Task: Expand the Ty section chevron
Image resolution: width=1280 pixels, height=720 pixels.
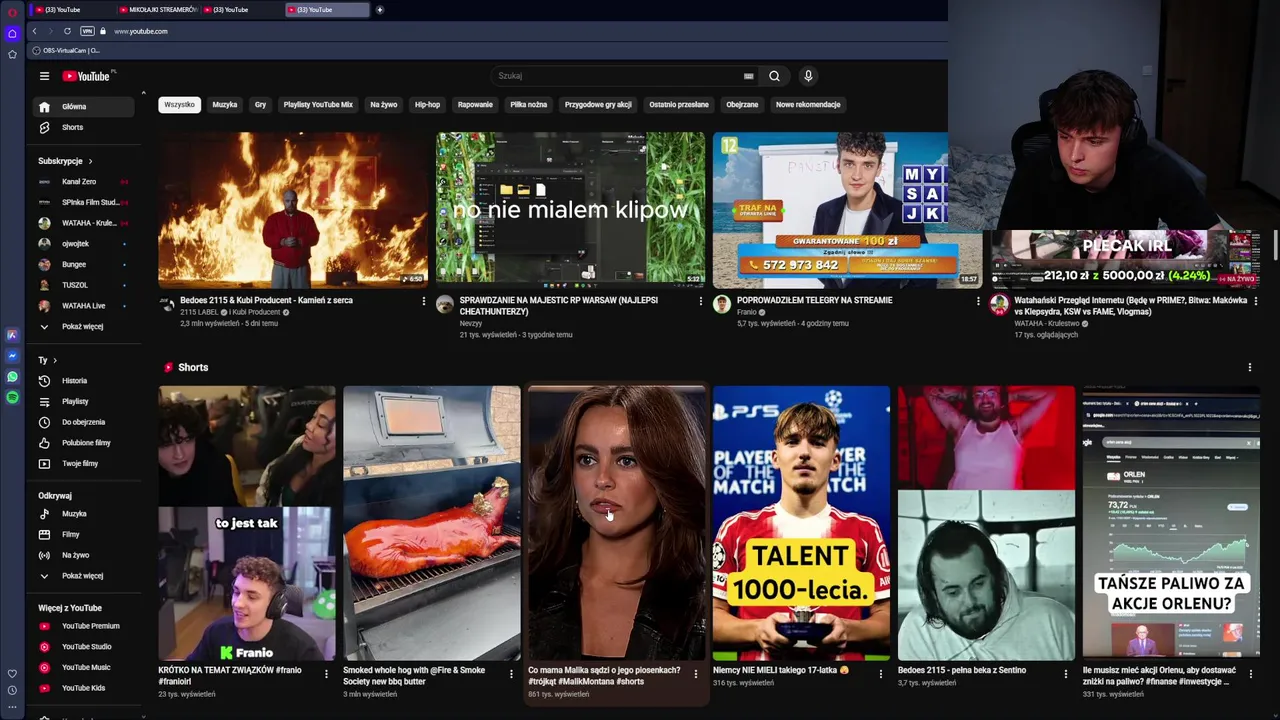Action: [55, 360]
